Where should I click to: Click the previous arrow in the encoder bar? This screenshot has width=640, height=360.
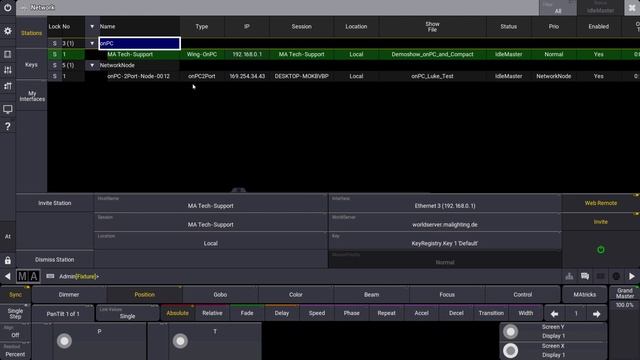click(x=554, y=314)
